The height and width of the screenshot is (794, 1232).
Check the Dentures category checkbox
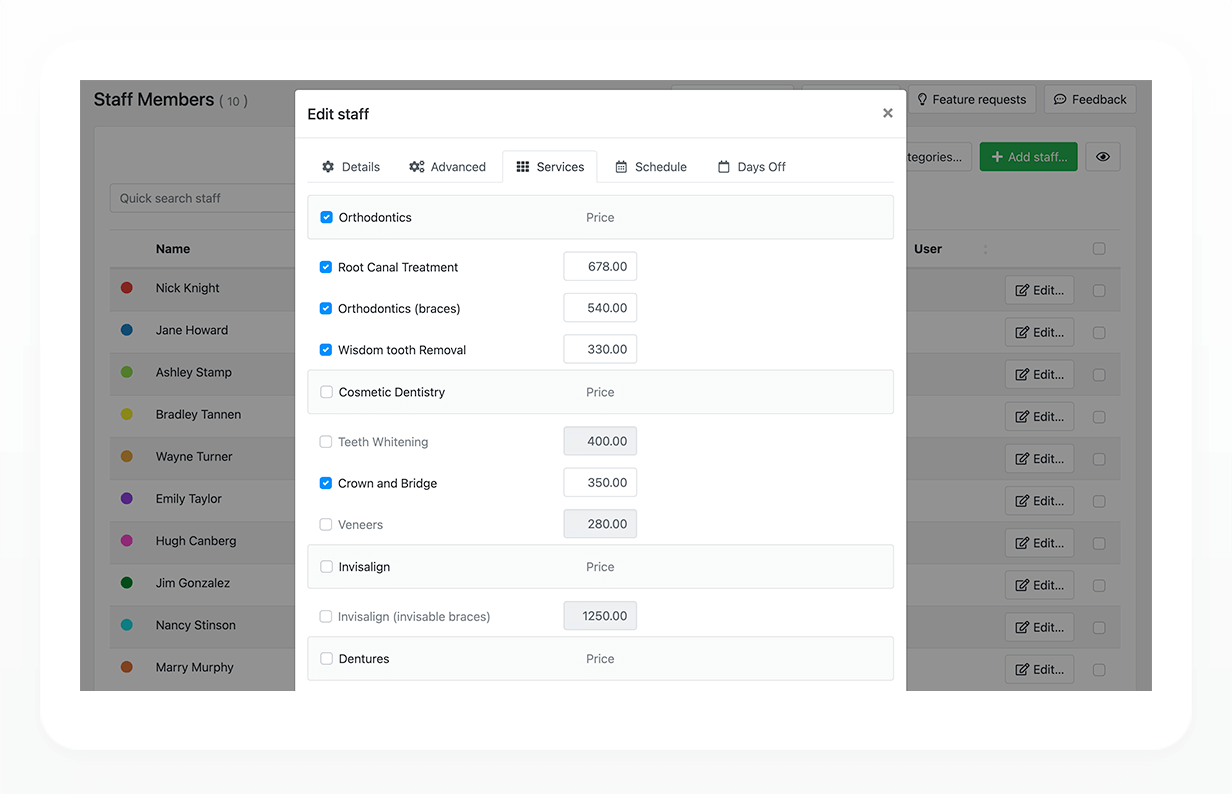point(326,658)
